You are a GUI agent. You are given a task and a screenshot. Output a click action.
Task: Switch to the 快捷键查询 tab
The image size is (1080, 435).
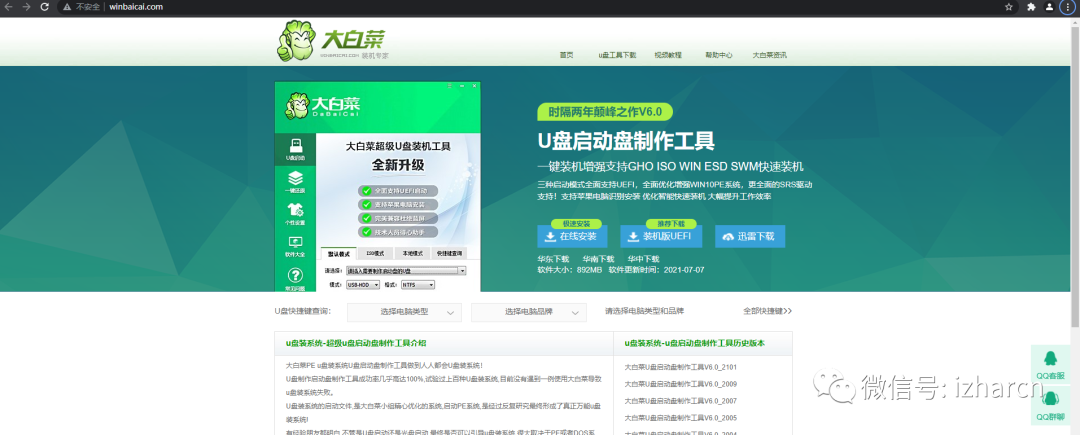coord(449,253)
